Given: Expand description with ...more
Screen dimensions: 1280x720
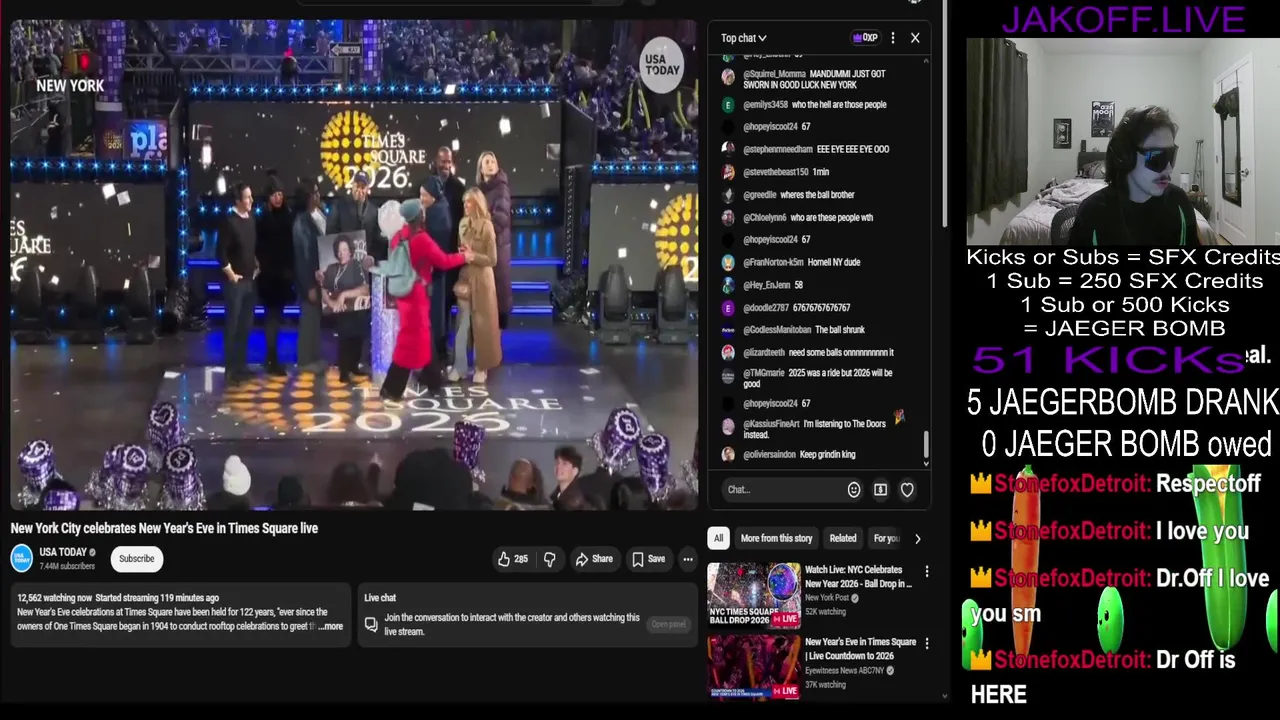Looking at the screenshot, I should click(x=331, y=627).
